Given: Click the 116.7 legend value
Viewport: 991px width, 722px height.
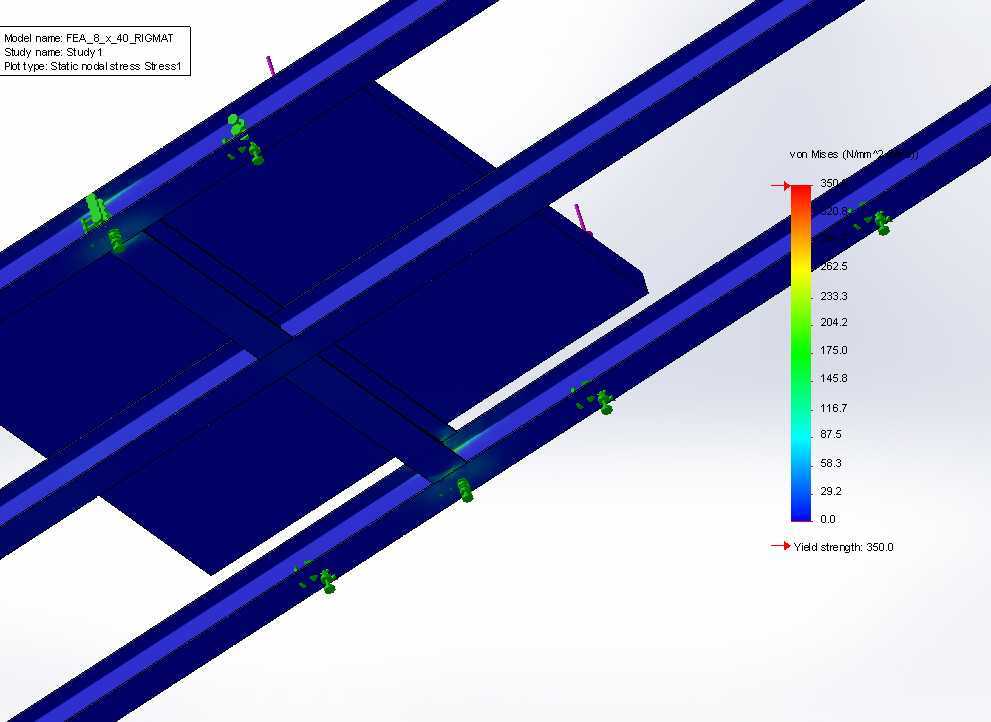Looking at the screenshot, I should click(x=834, y=408).
